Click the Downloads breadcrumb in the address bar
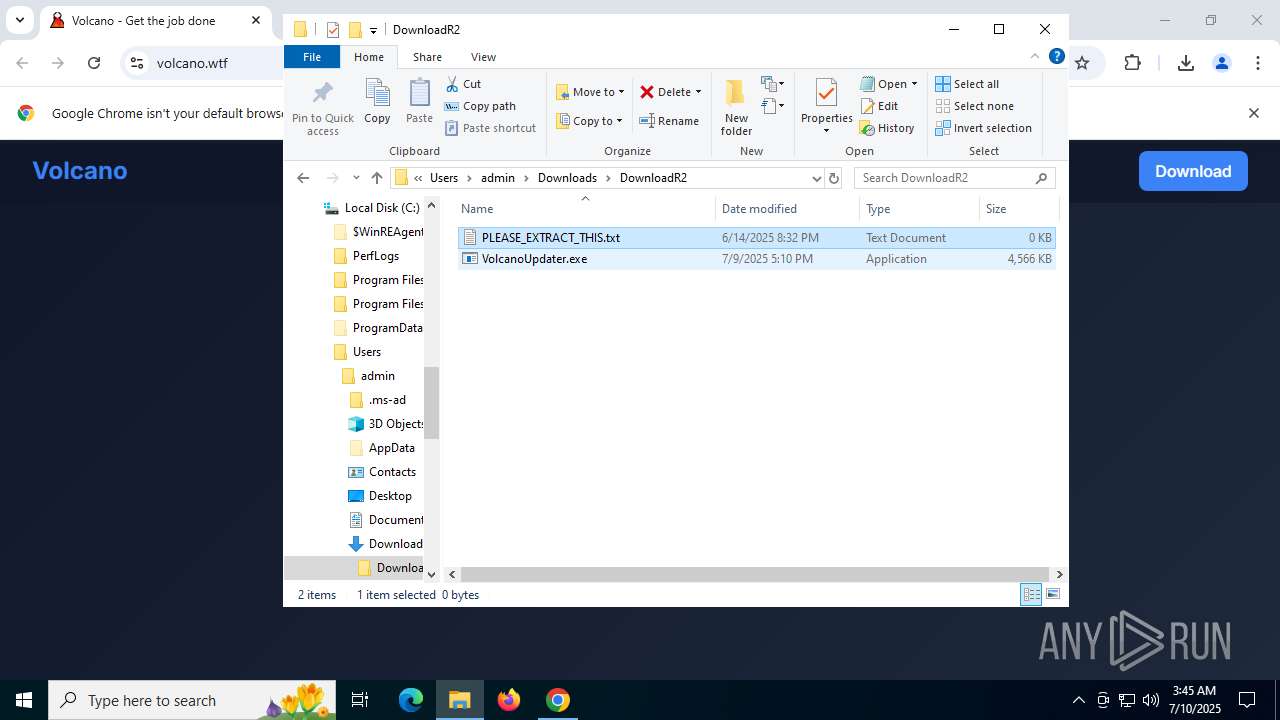 567,178
